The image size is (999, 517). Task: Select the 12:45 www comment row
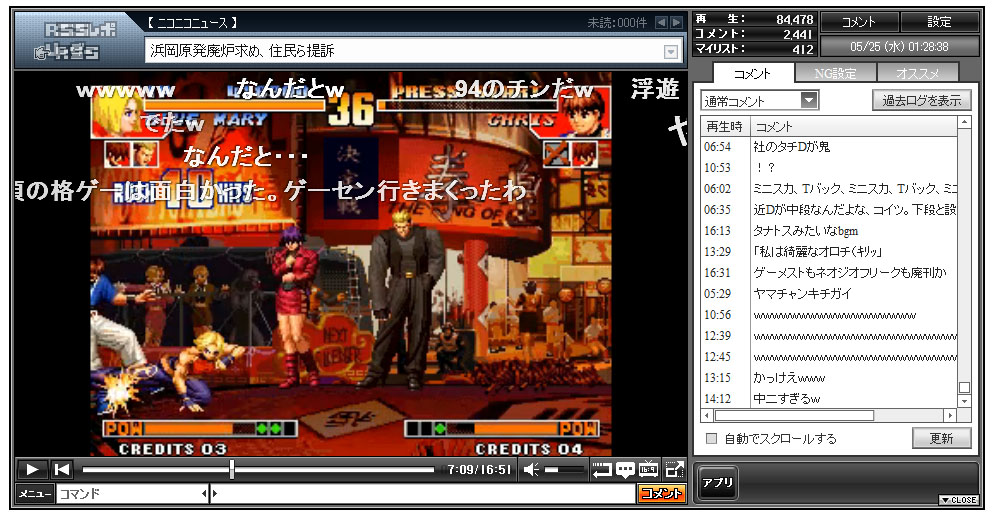pos(829,357)
